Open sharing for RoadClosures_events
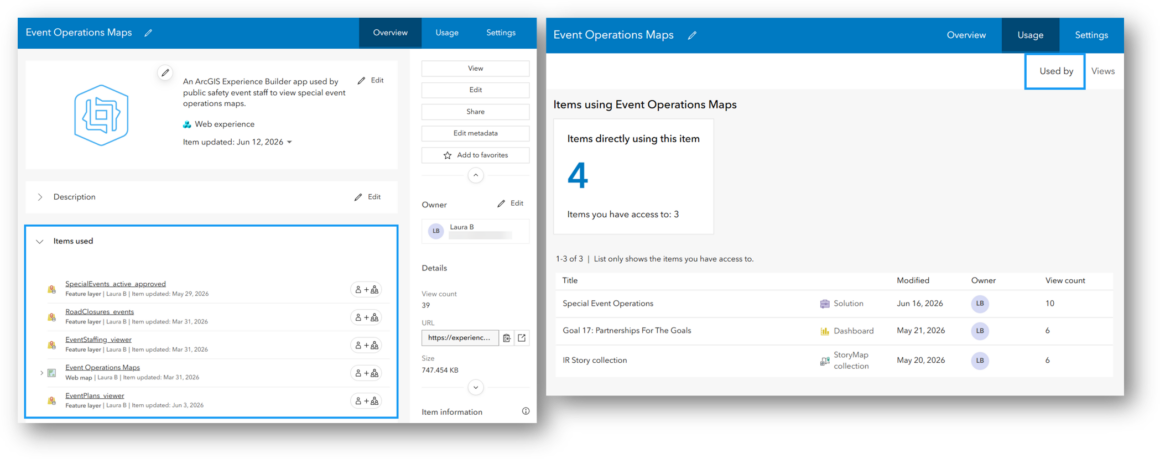1160x459 pixels. click(x=366, y=318)
